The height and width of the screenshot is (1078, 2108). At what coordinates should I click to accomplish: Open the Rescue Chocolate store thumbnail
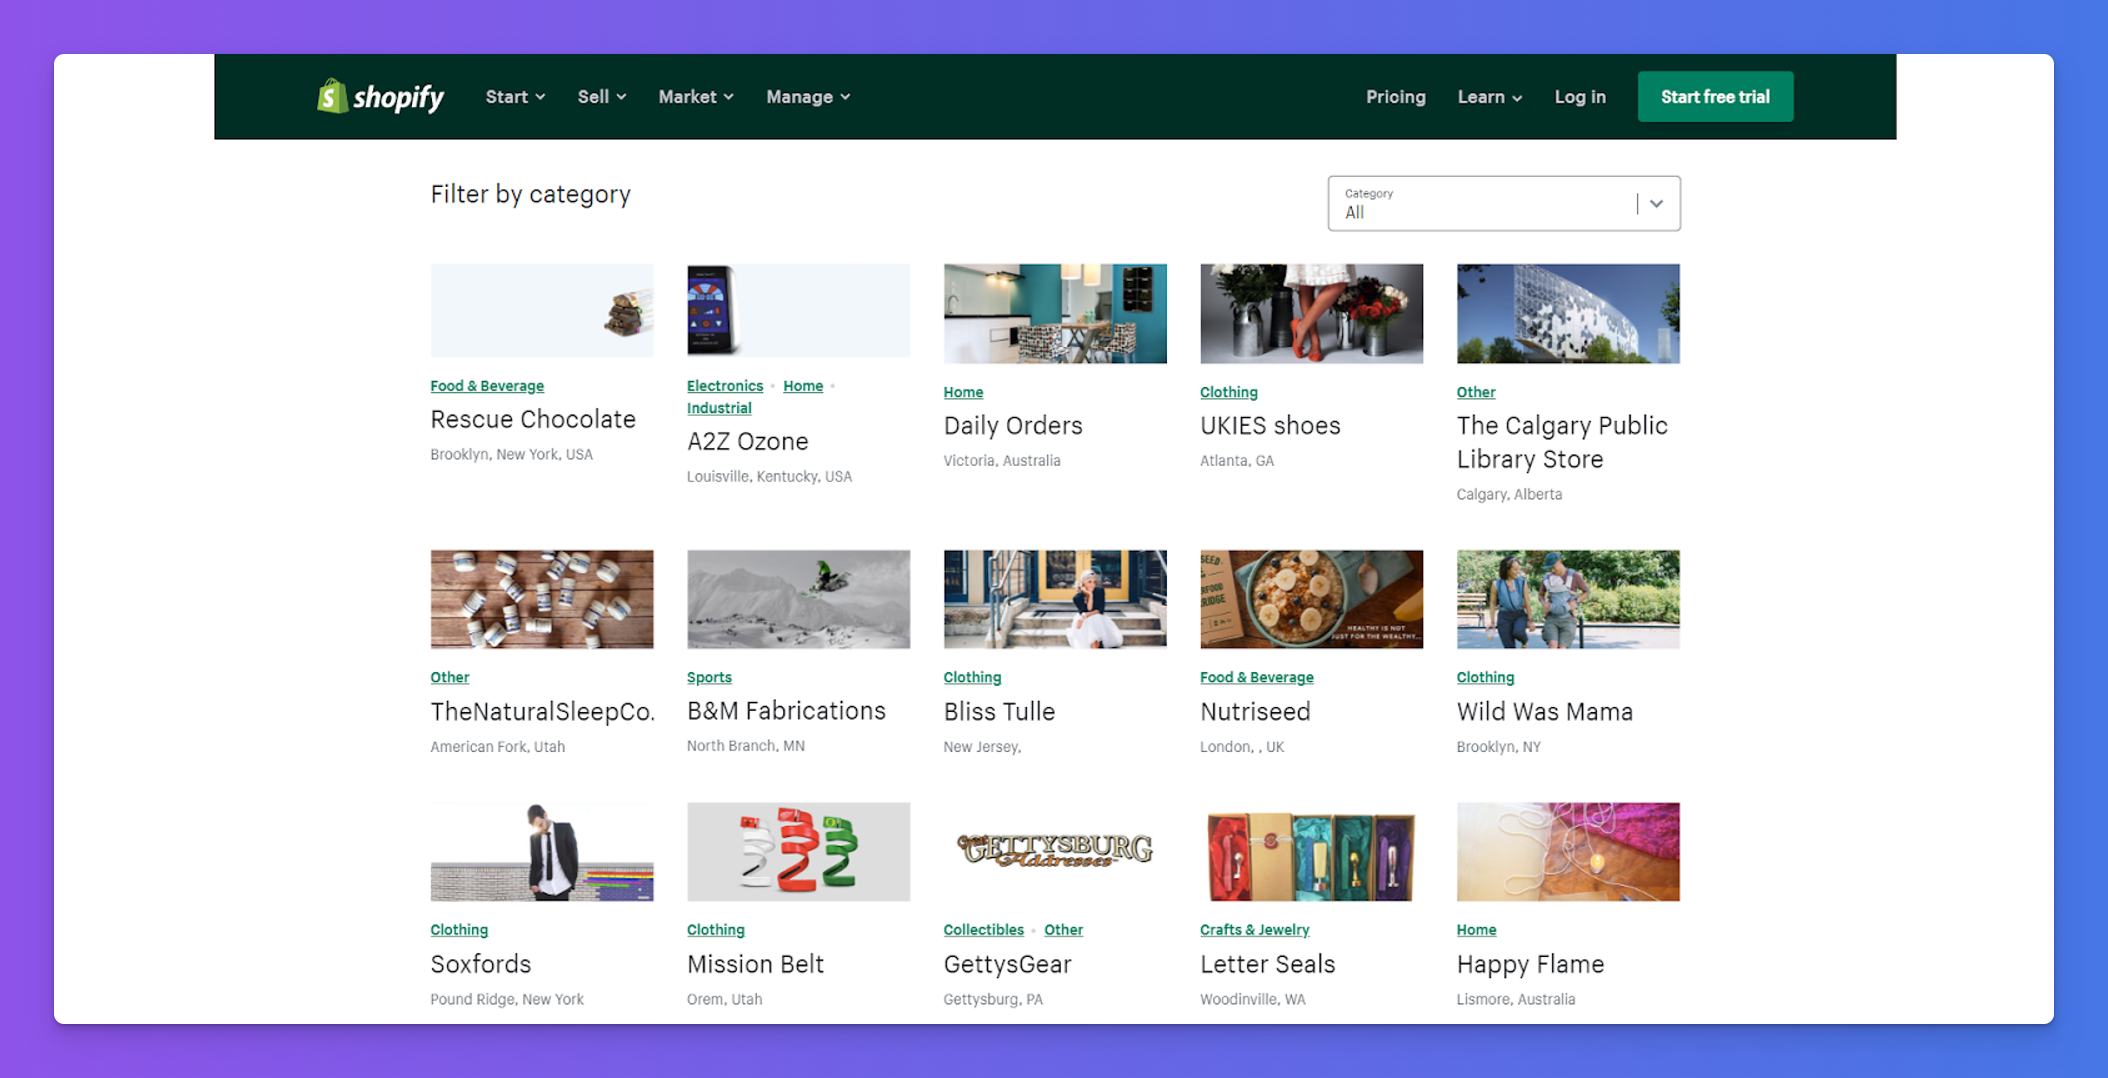click(x=541, y=310)
